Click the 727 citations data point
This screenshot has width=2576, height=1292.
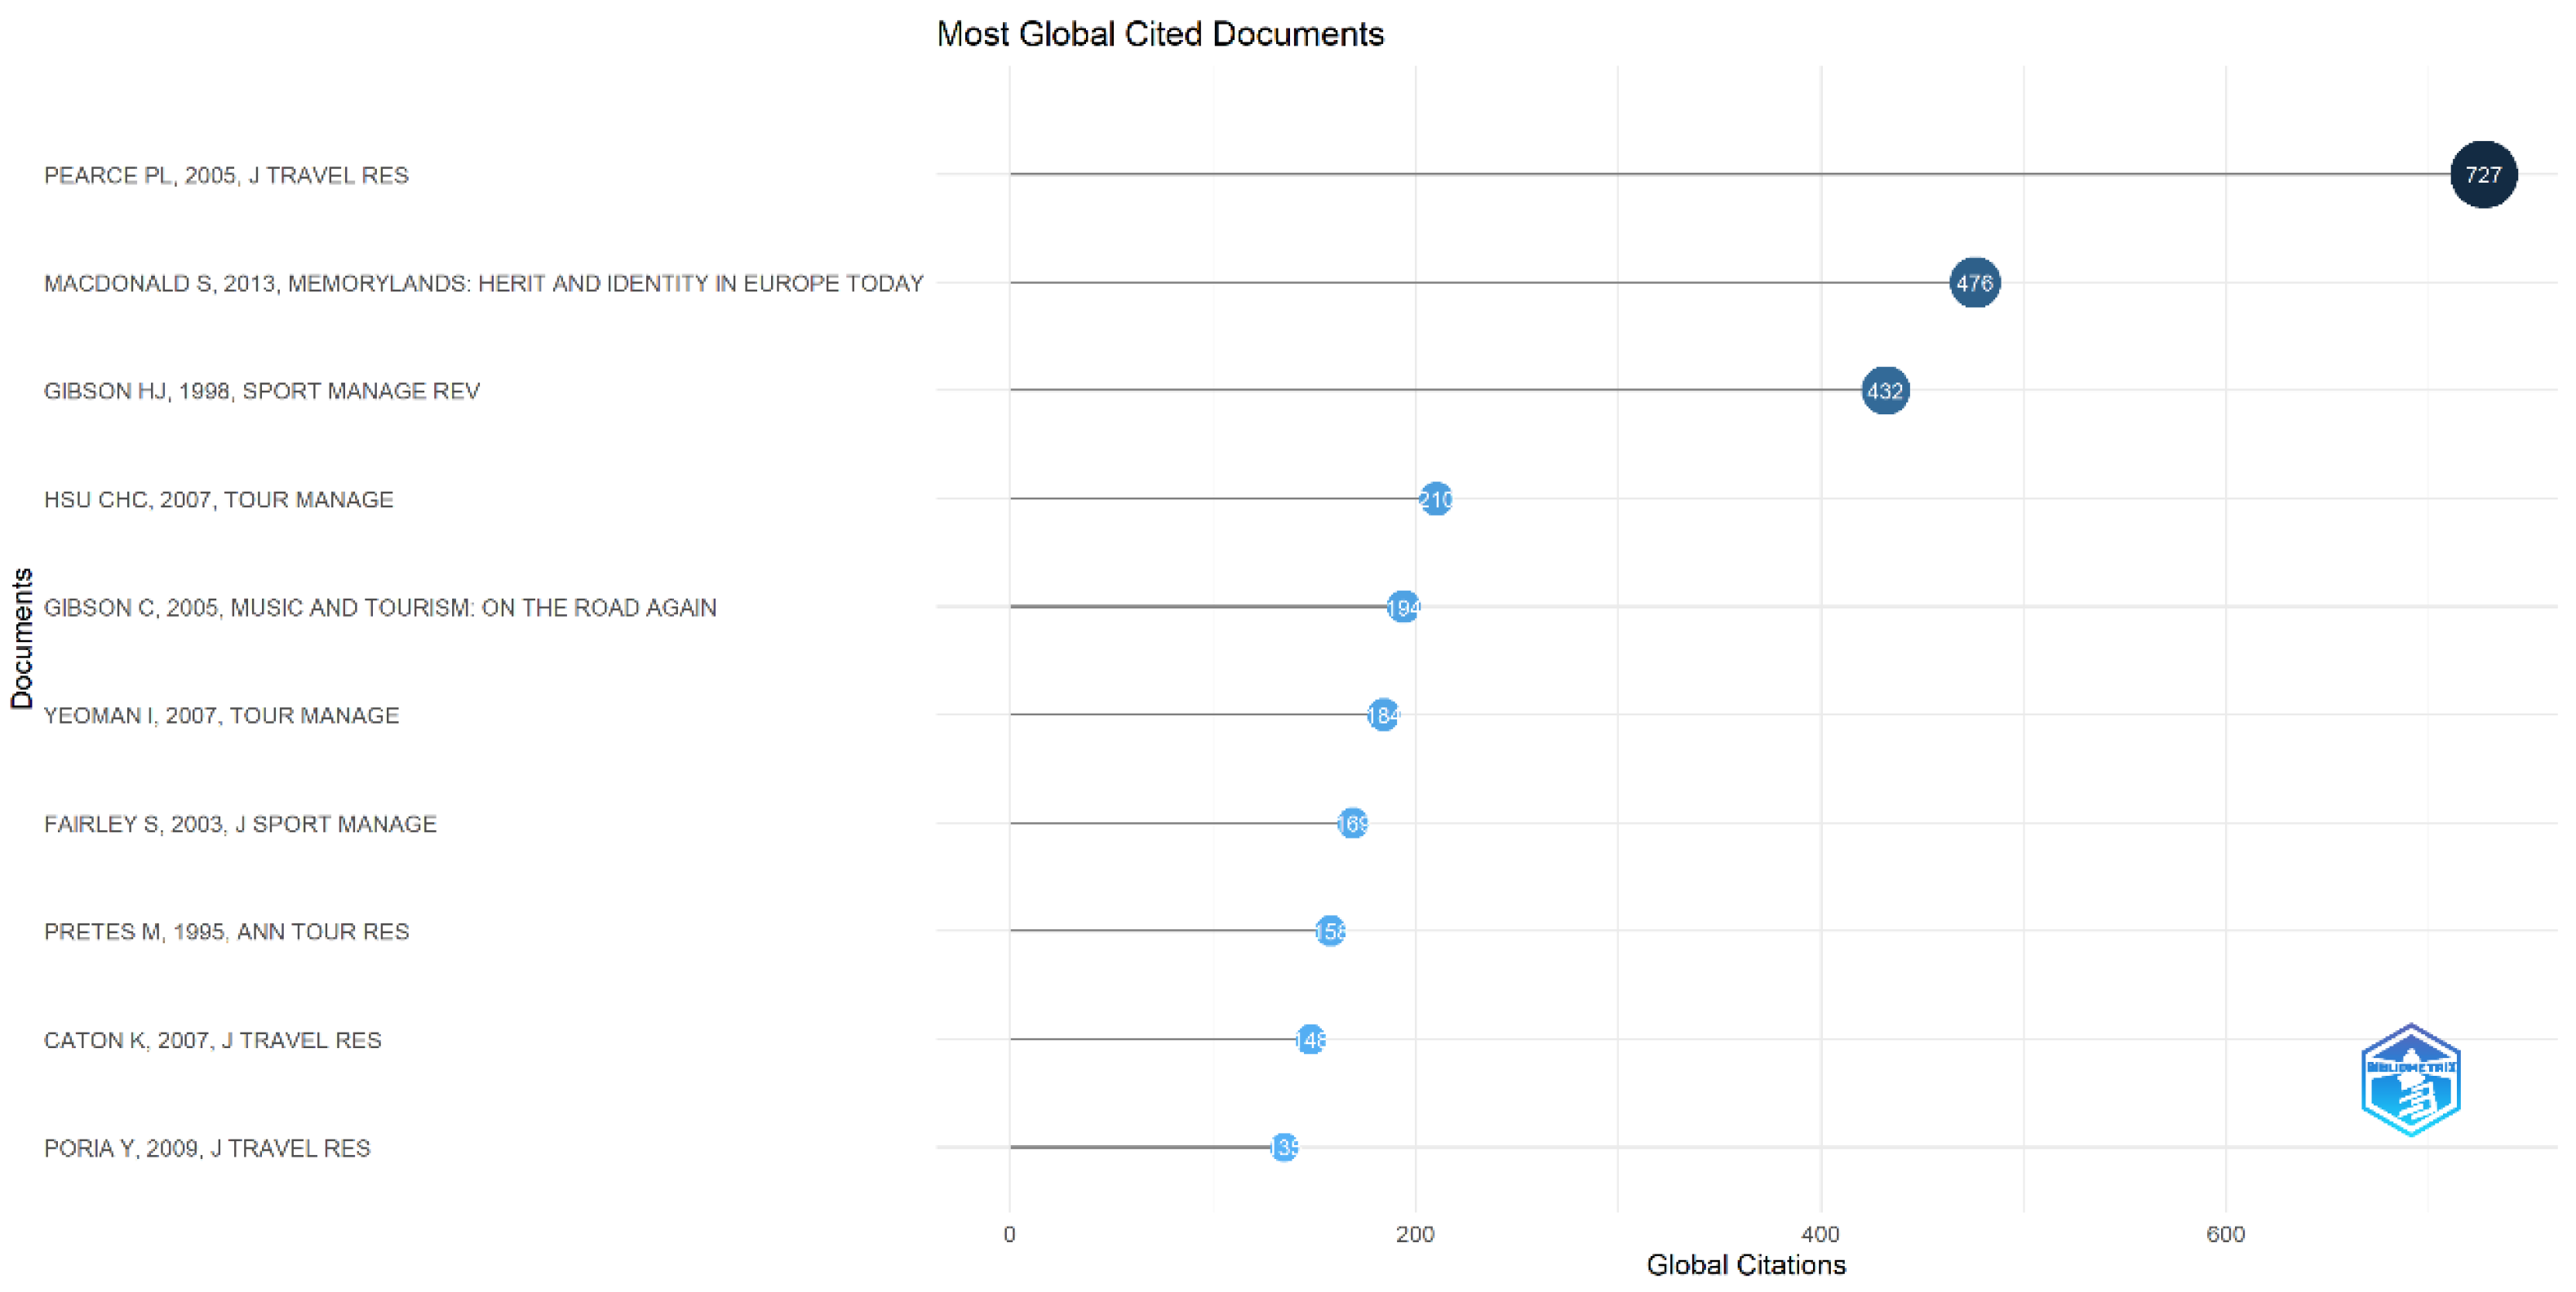2482,175
